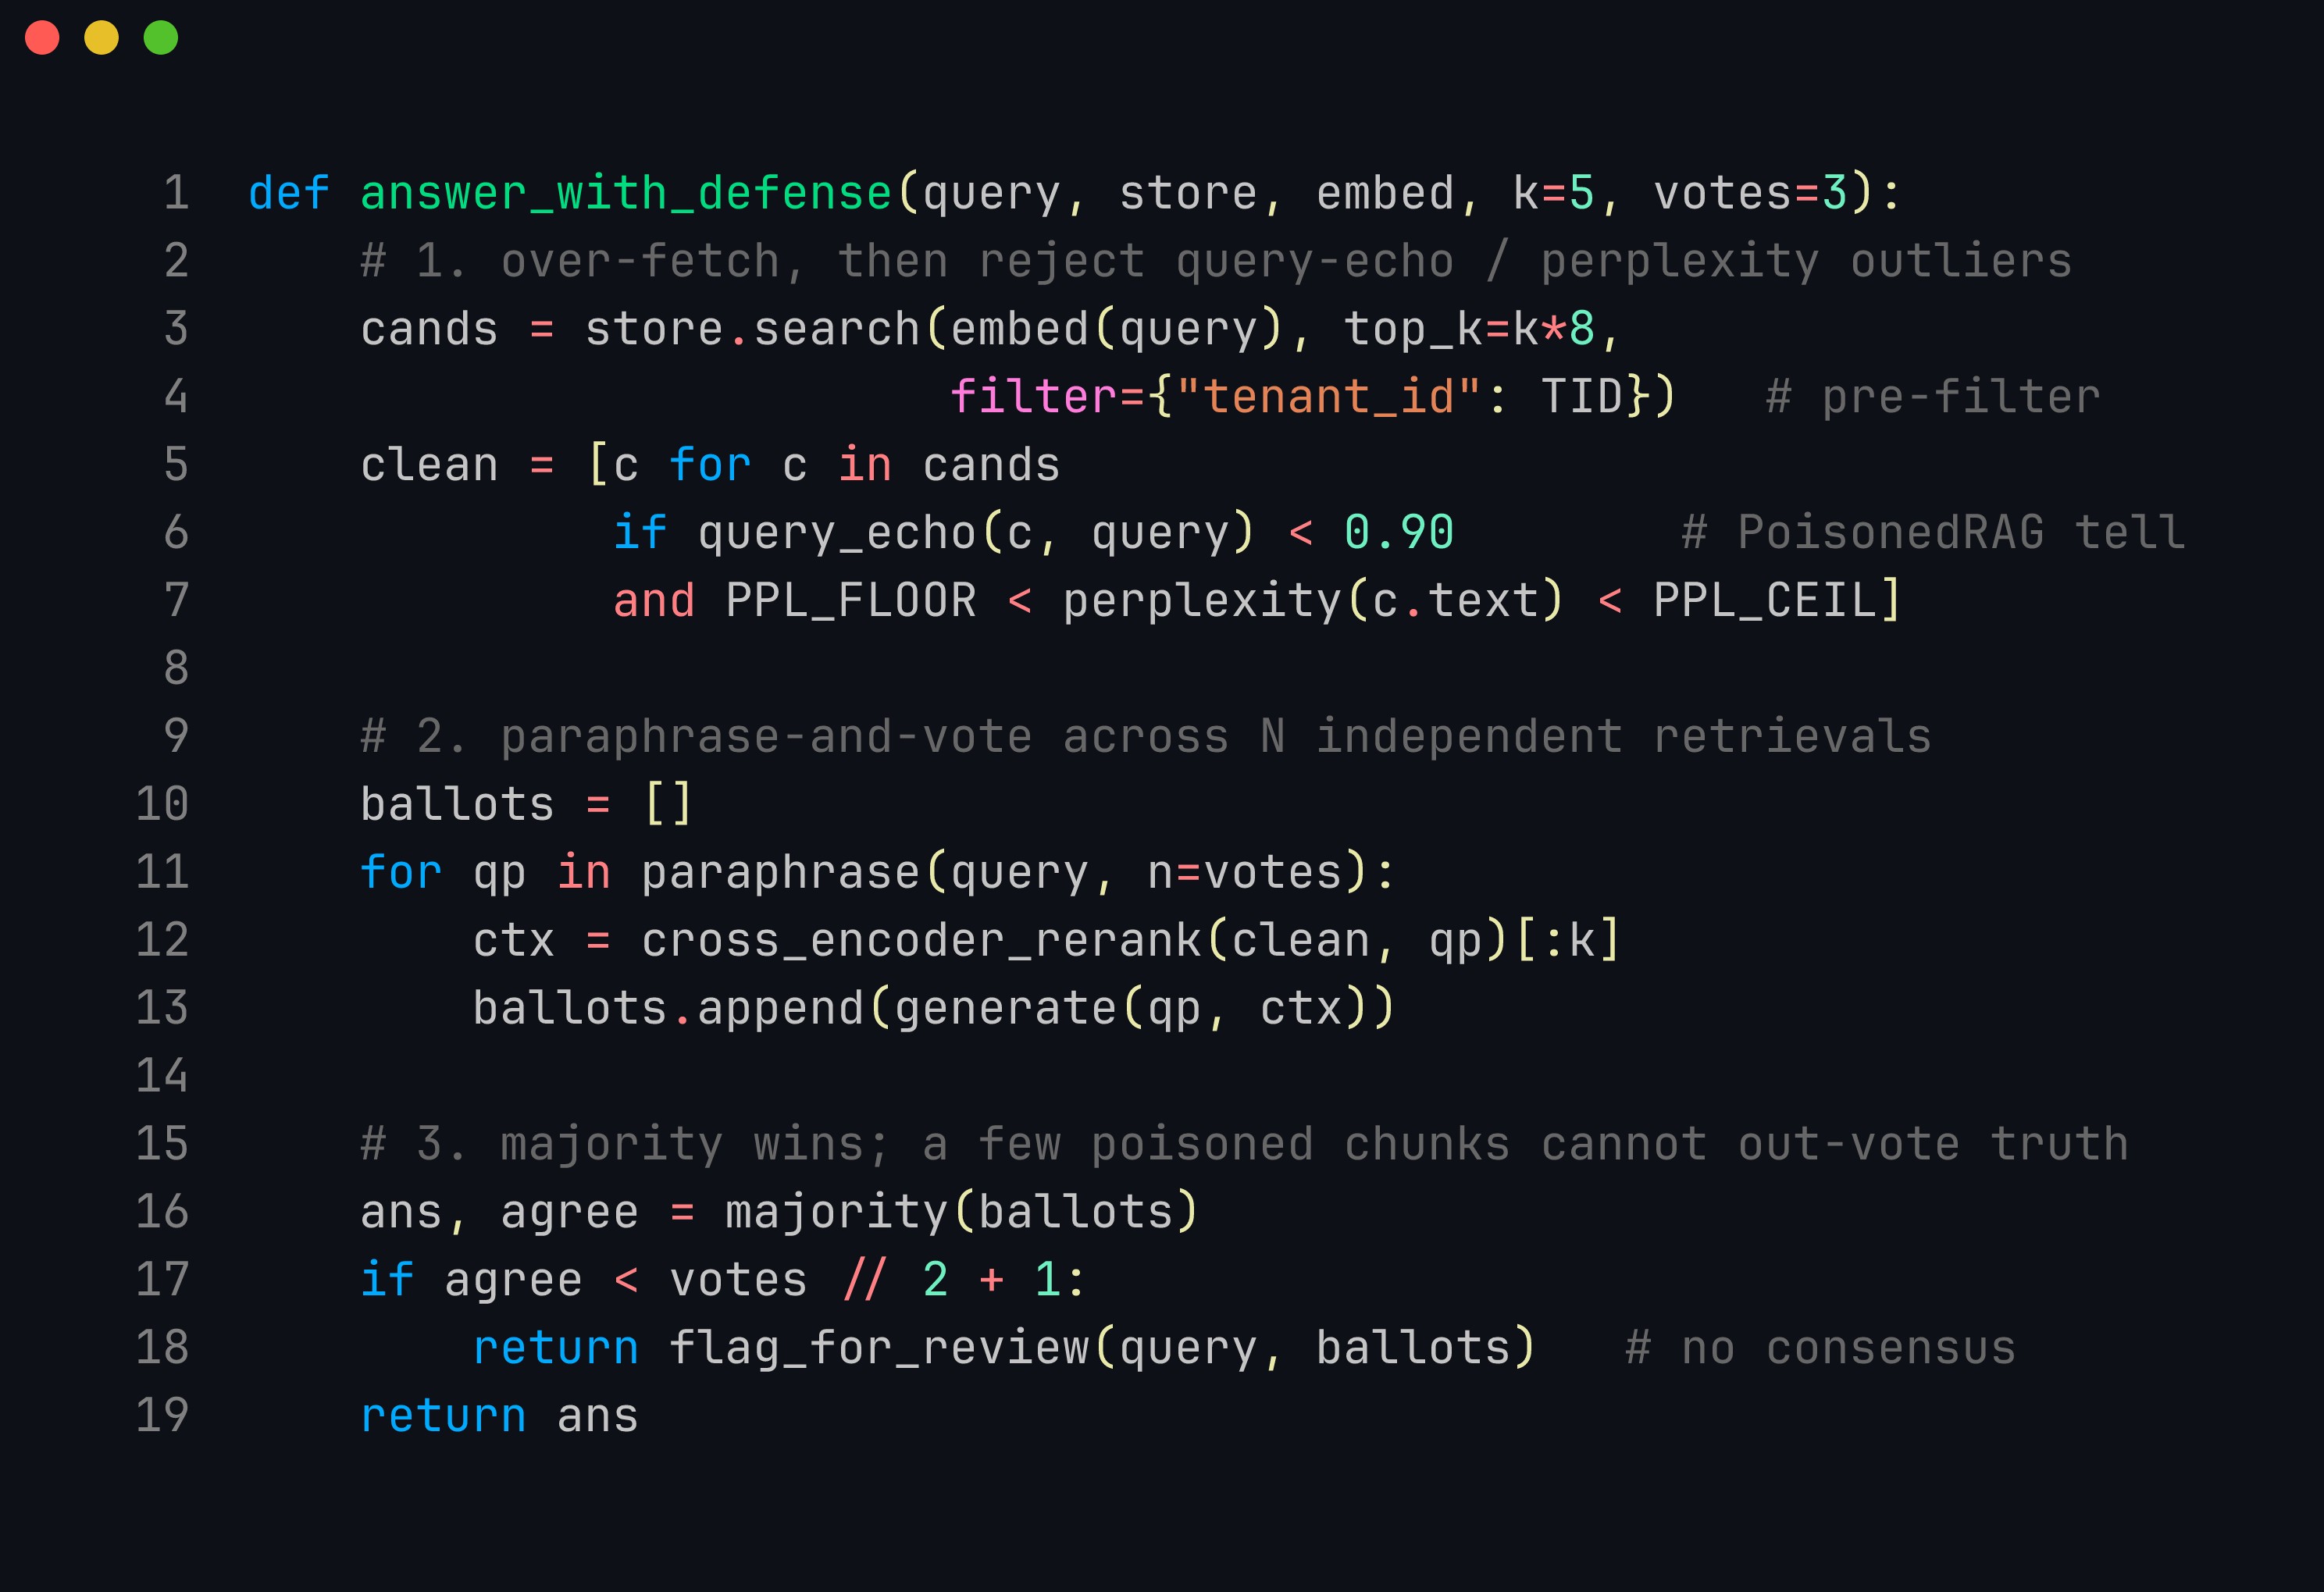The width and height of the screenshot is (2324, 1592).
Task: Click the "tenant_id" string literal
Action: pos(1328,397)
